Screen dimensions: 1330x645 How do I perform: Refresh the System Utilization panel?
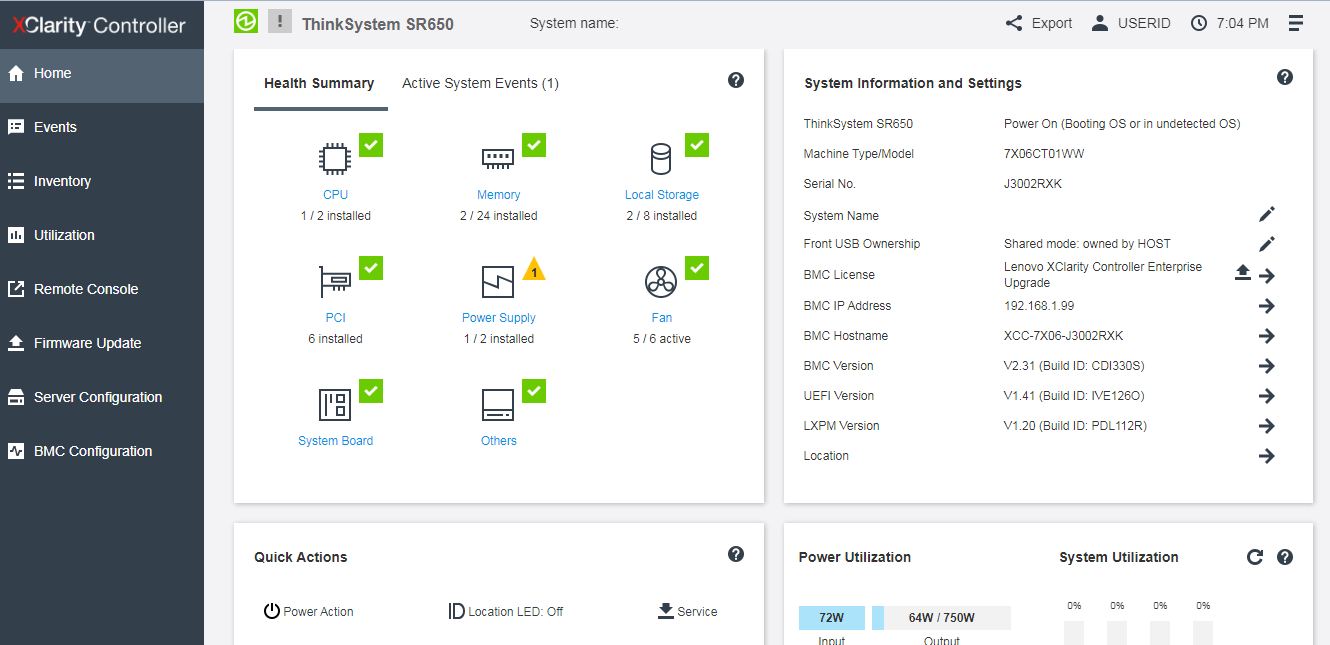[x=1256, y=557]
